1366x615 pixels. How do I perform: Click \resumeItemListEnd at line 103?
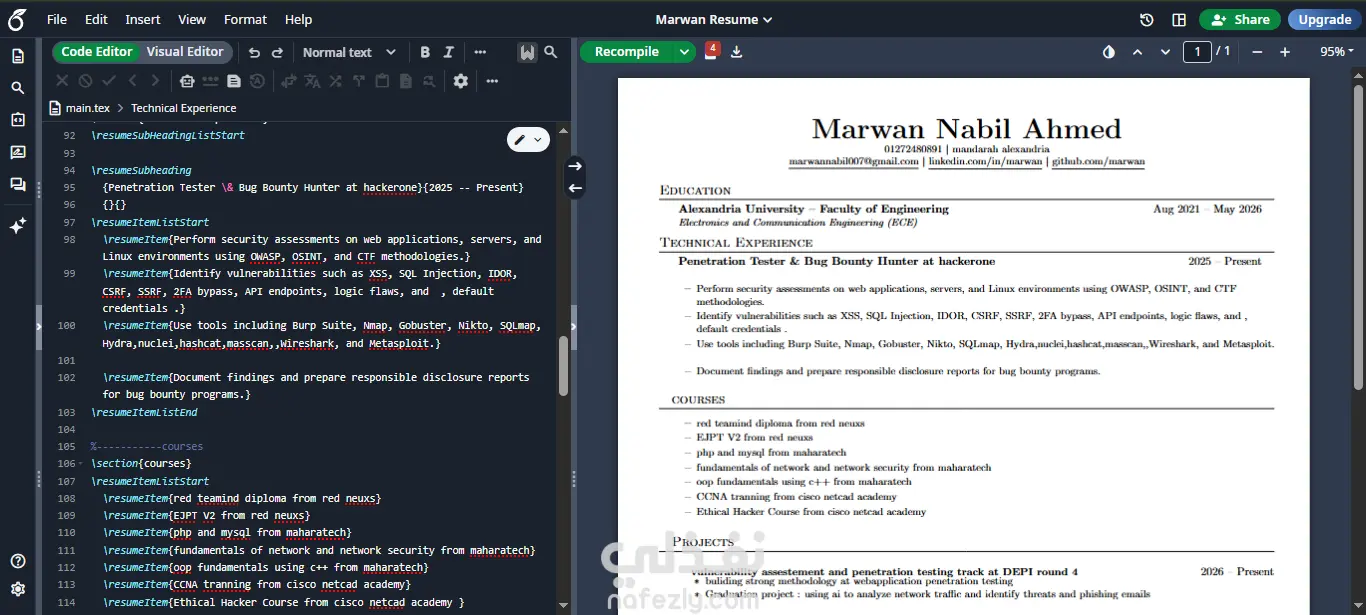tap(144, 412)
